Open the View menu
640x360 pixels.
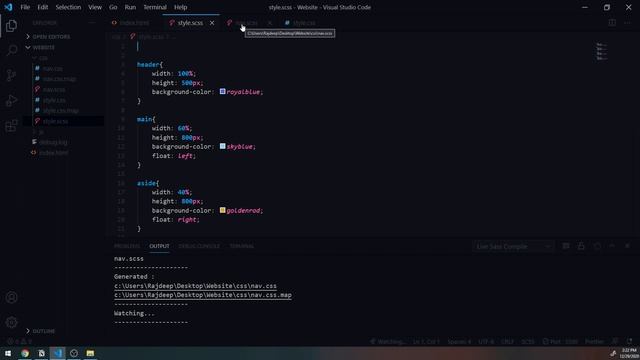[95, 7]
